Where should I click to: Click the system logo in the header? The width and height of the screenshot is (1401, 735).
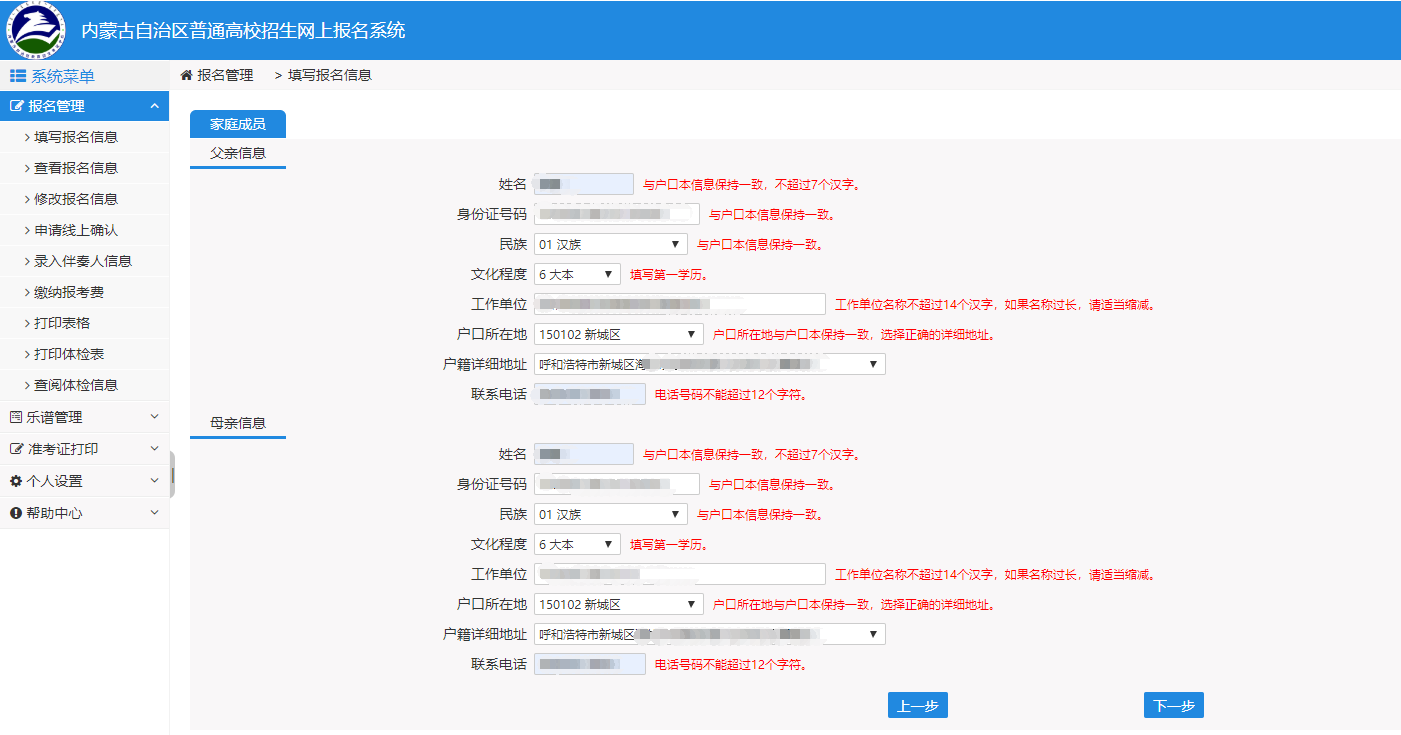point(36,30)
